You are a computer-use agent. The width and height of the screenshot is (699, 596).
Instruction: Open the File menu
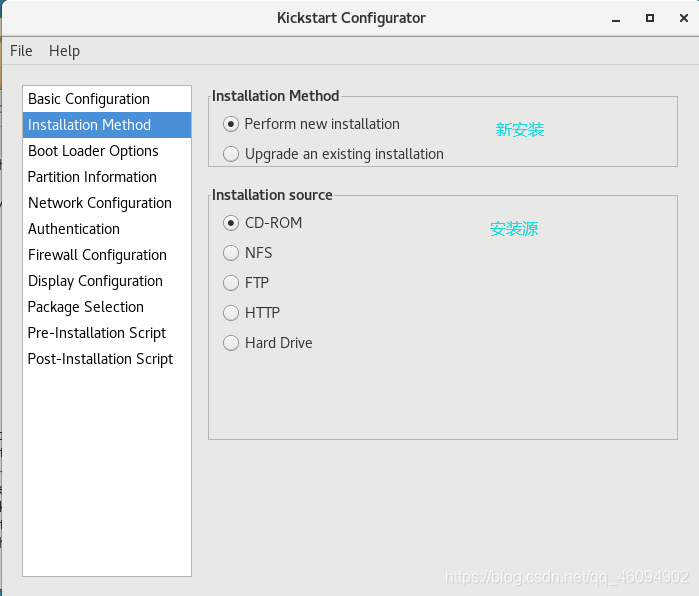click(21, 51)
